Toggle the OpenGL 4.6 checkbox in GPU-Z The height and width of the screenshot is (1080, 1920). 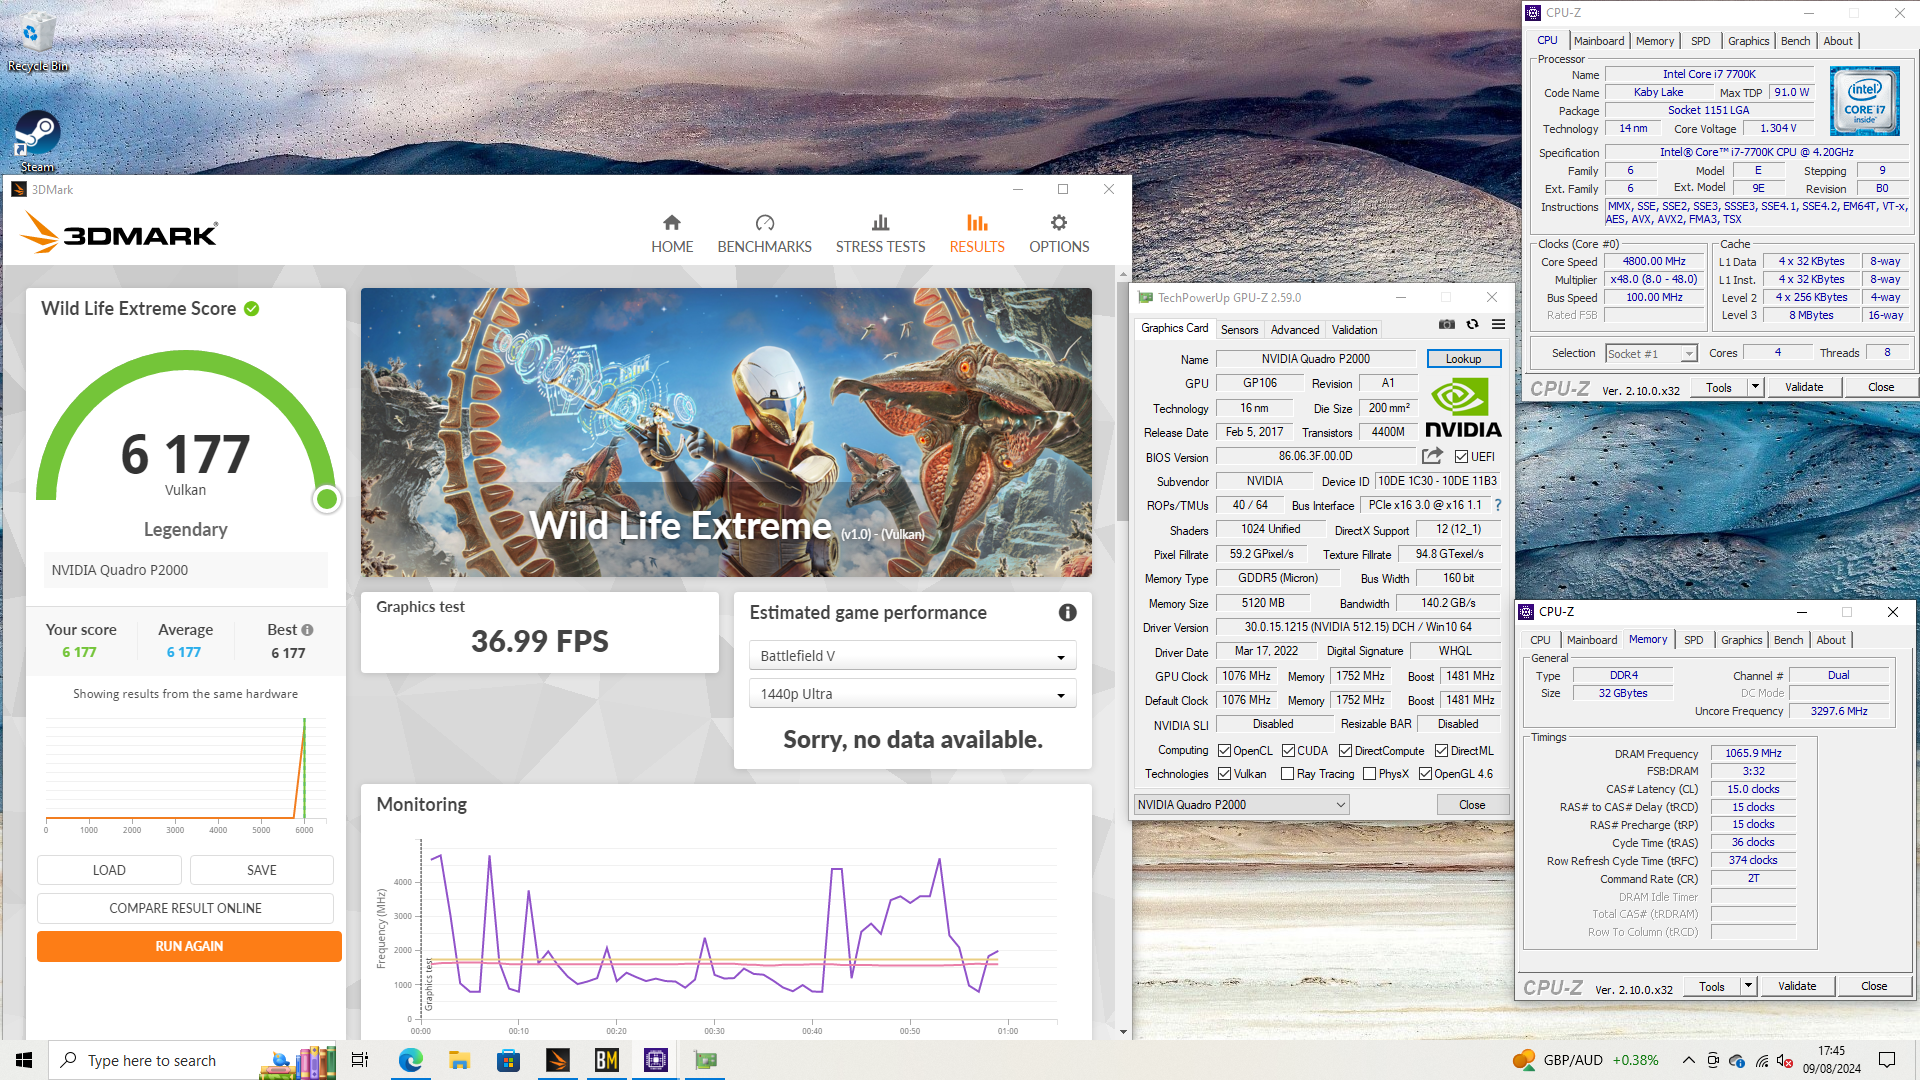click(x=1425, y=774)
